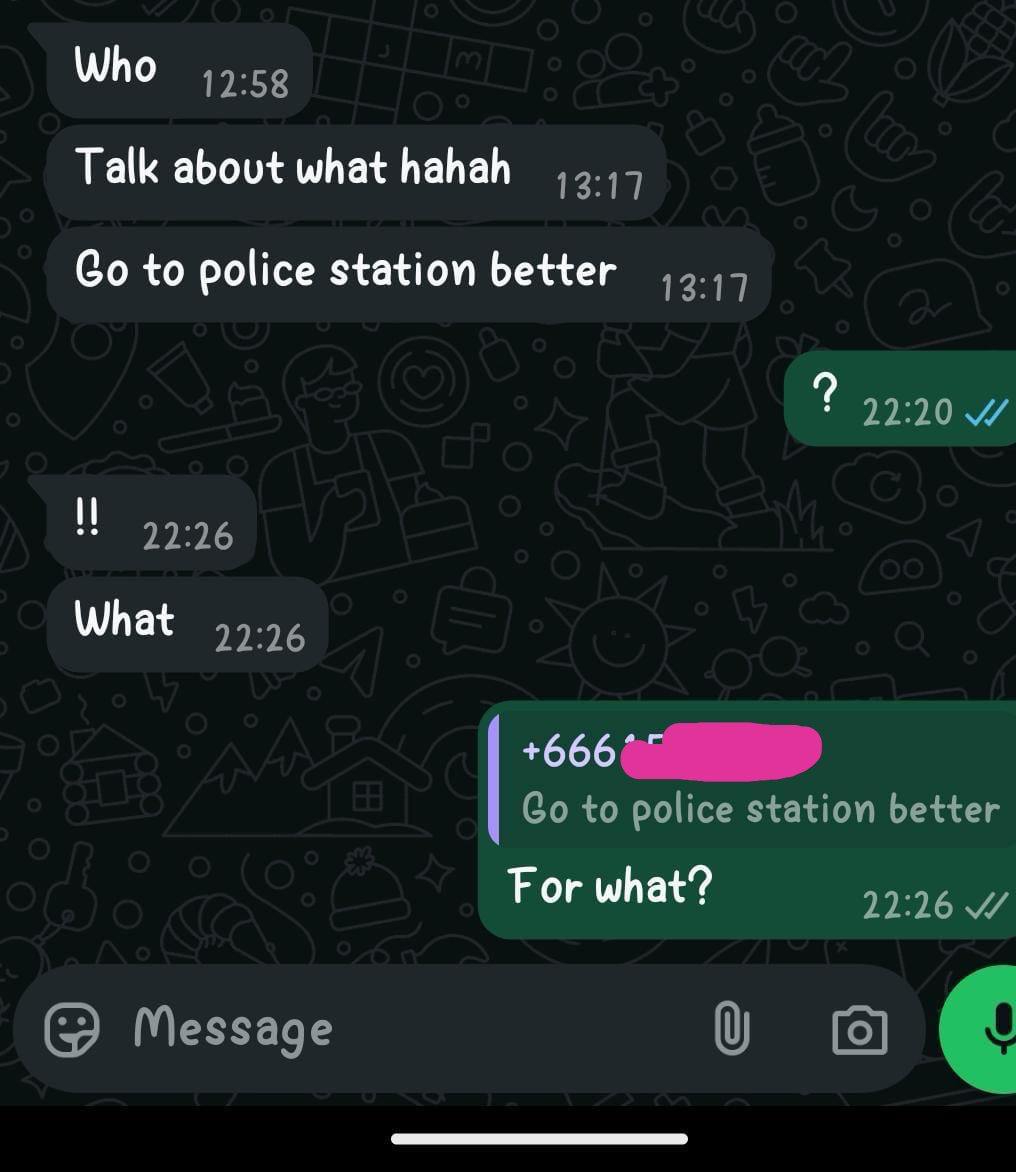The height and width of the screenshot is (1172, 1016).
Task: Tap the "!!" message bubble
Action: click(152, 522)
